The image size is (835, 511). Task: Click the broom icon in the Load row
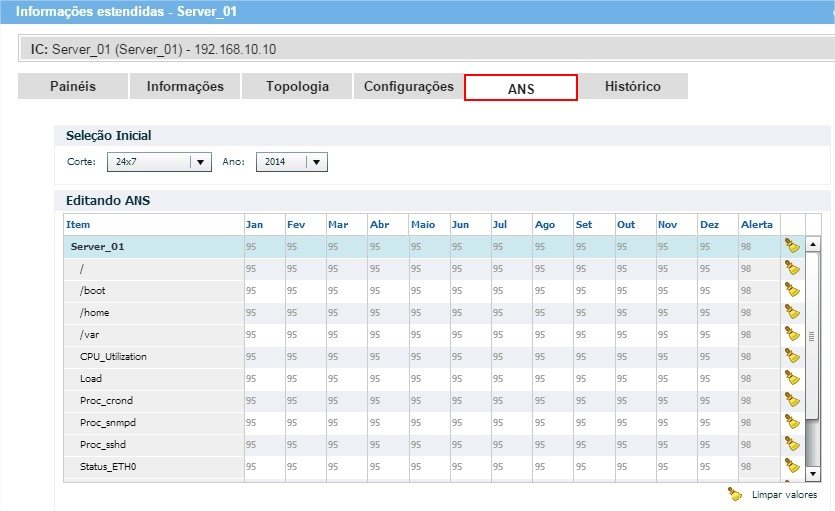tap(792, 378)
